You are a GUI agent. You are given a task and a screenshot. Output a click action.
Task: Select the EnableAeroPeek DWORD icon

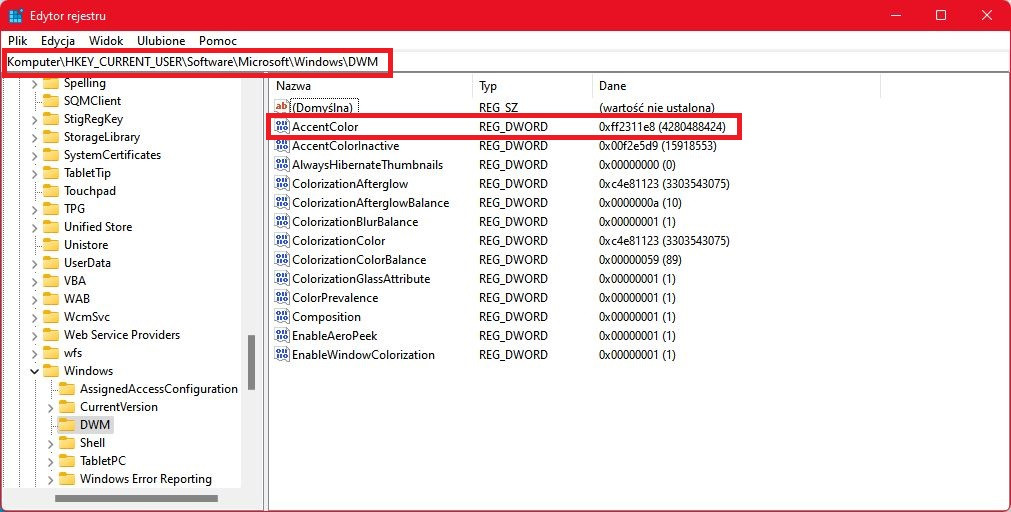tap(282, 336)
